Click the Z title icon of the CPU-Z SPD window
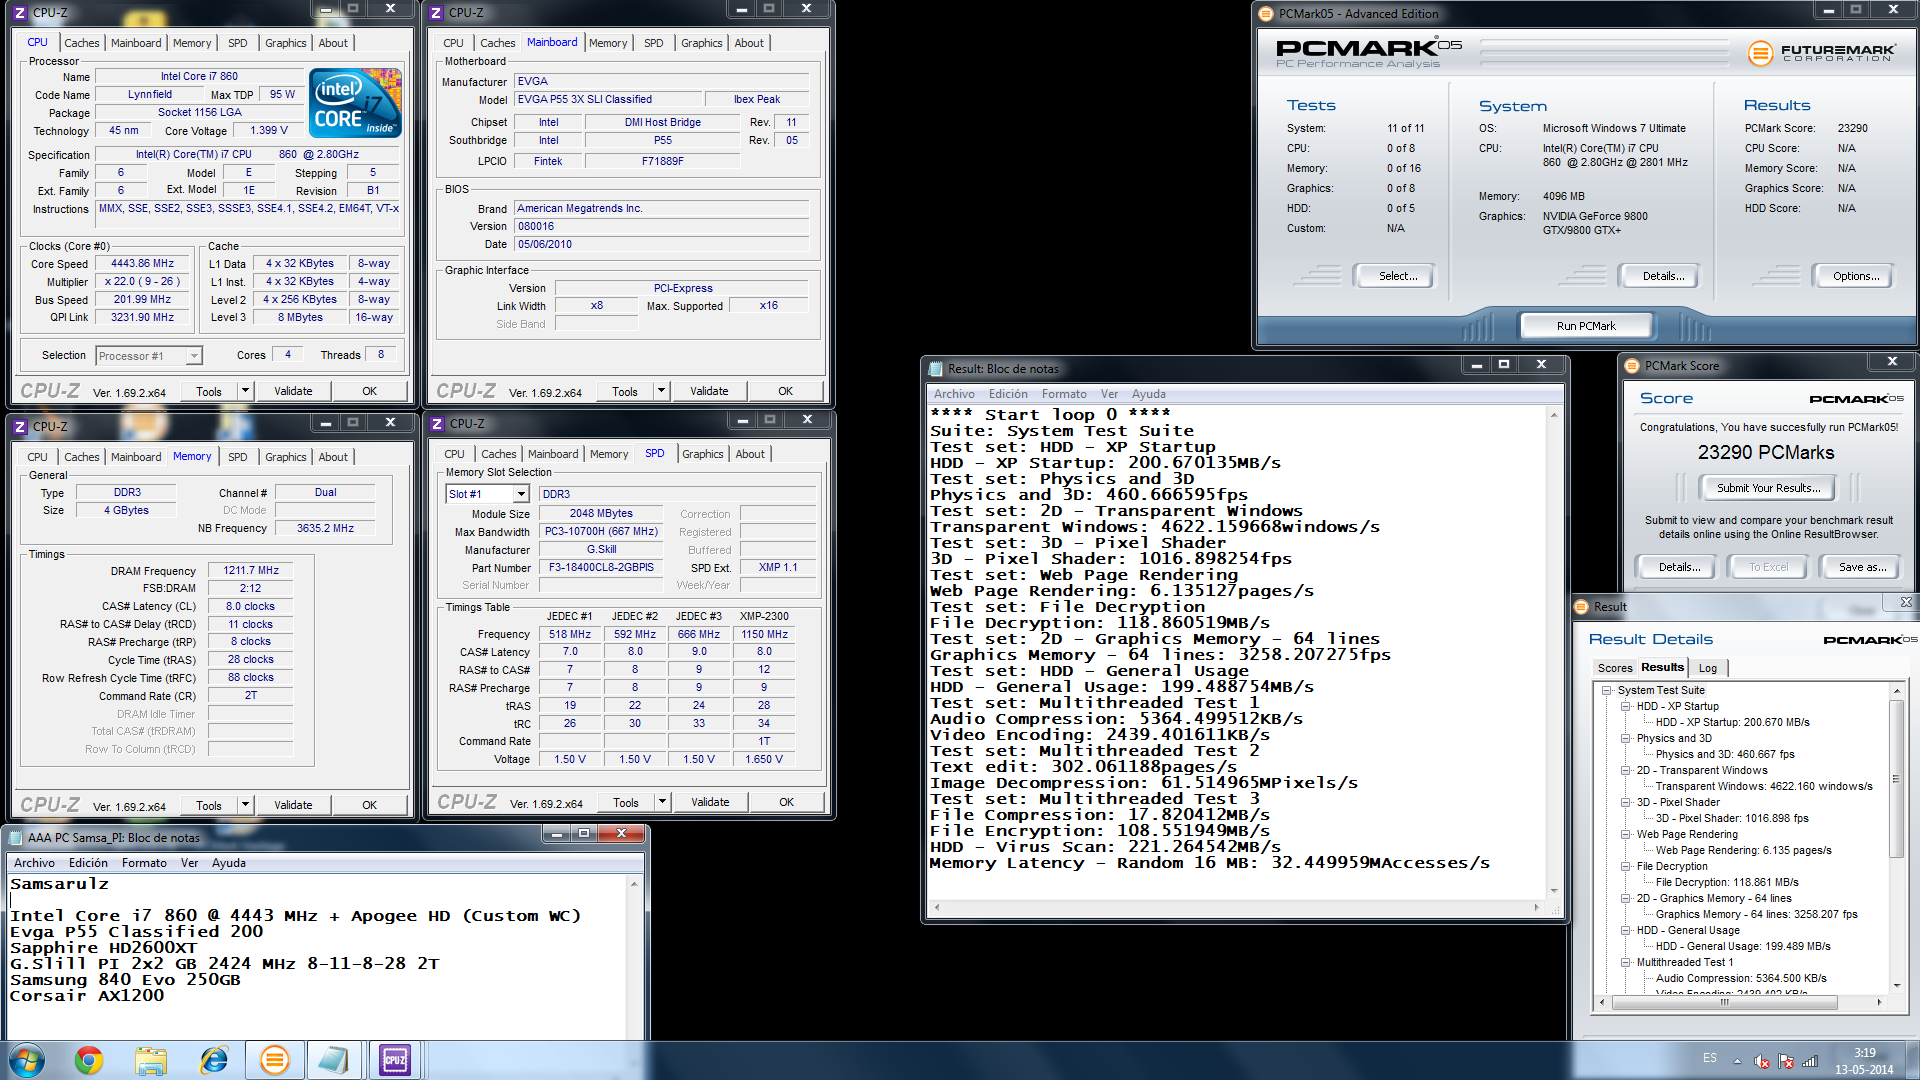The height and width of the screenshot is (1080, 1920). point(436,424)
